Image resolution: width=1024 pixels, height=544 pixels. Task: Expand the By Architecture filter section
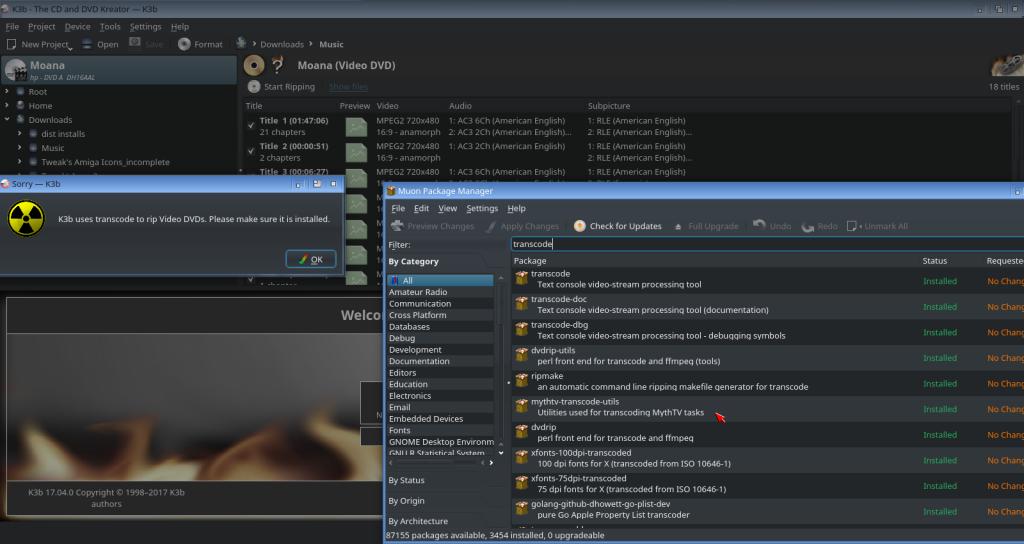(x=418, y=521)
